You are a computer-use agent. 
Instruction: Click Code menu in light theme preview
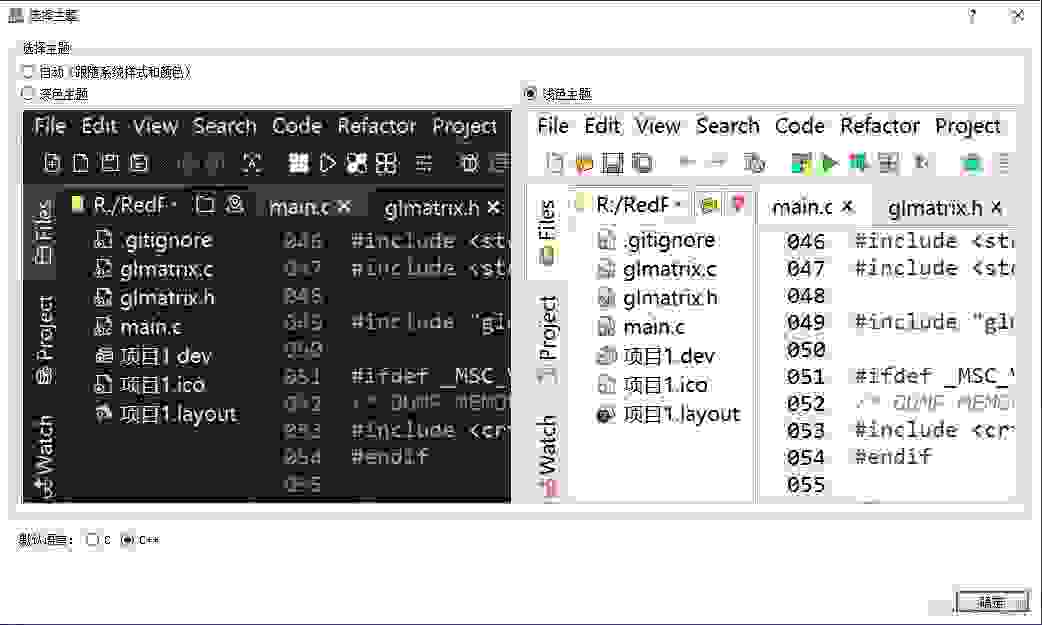(799, 126)
